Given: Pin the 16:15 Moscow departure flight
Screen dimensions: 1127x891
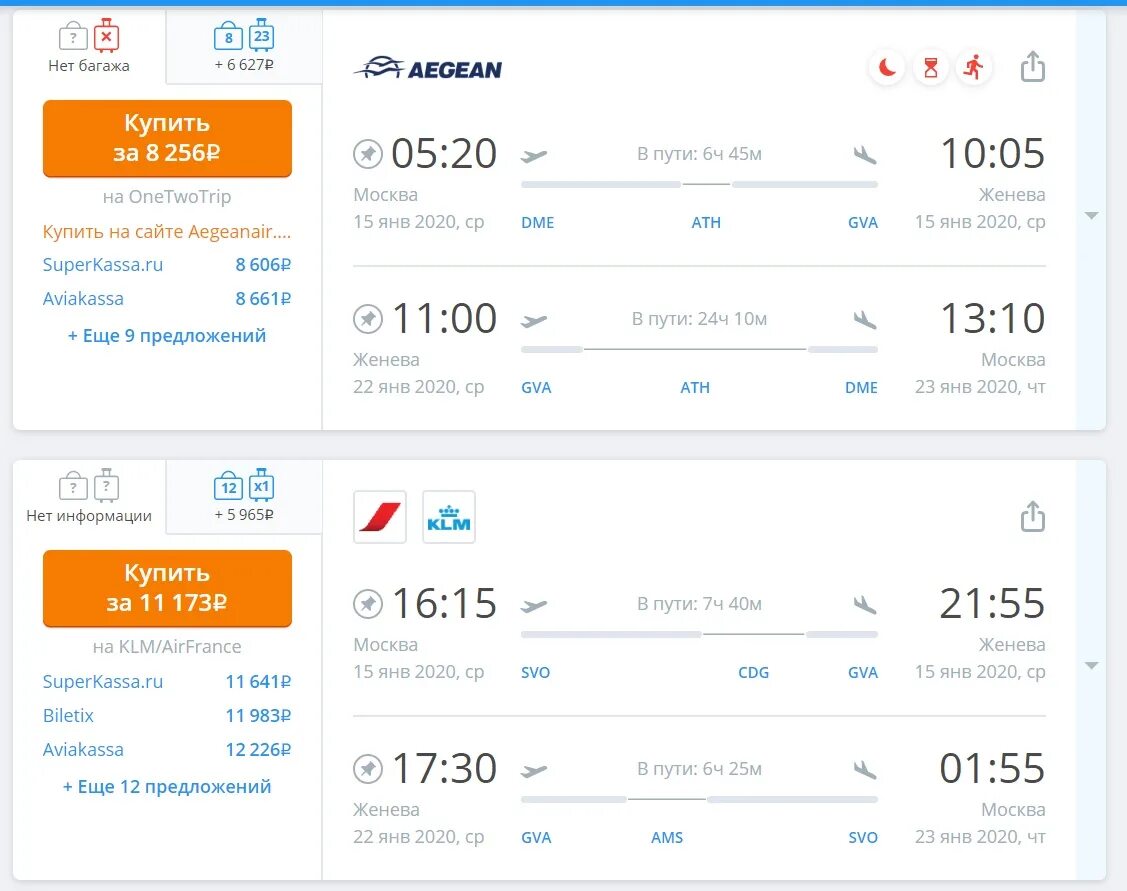Looking at the screenshot, I should pyautogui.click(x=368, y=604).
